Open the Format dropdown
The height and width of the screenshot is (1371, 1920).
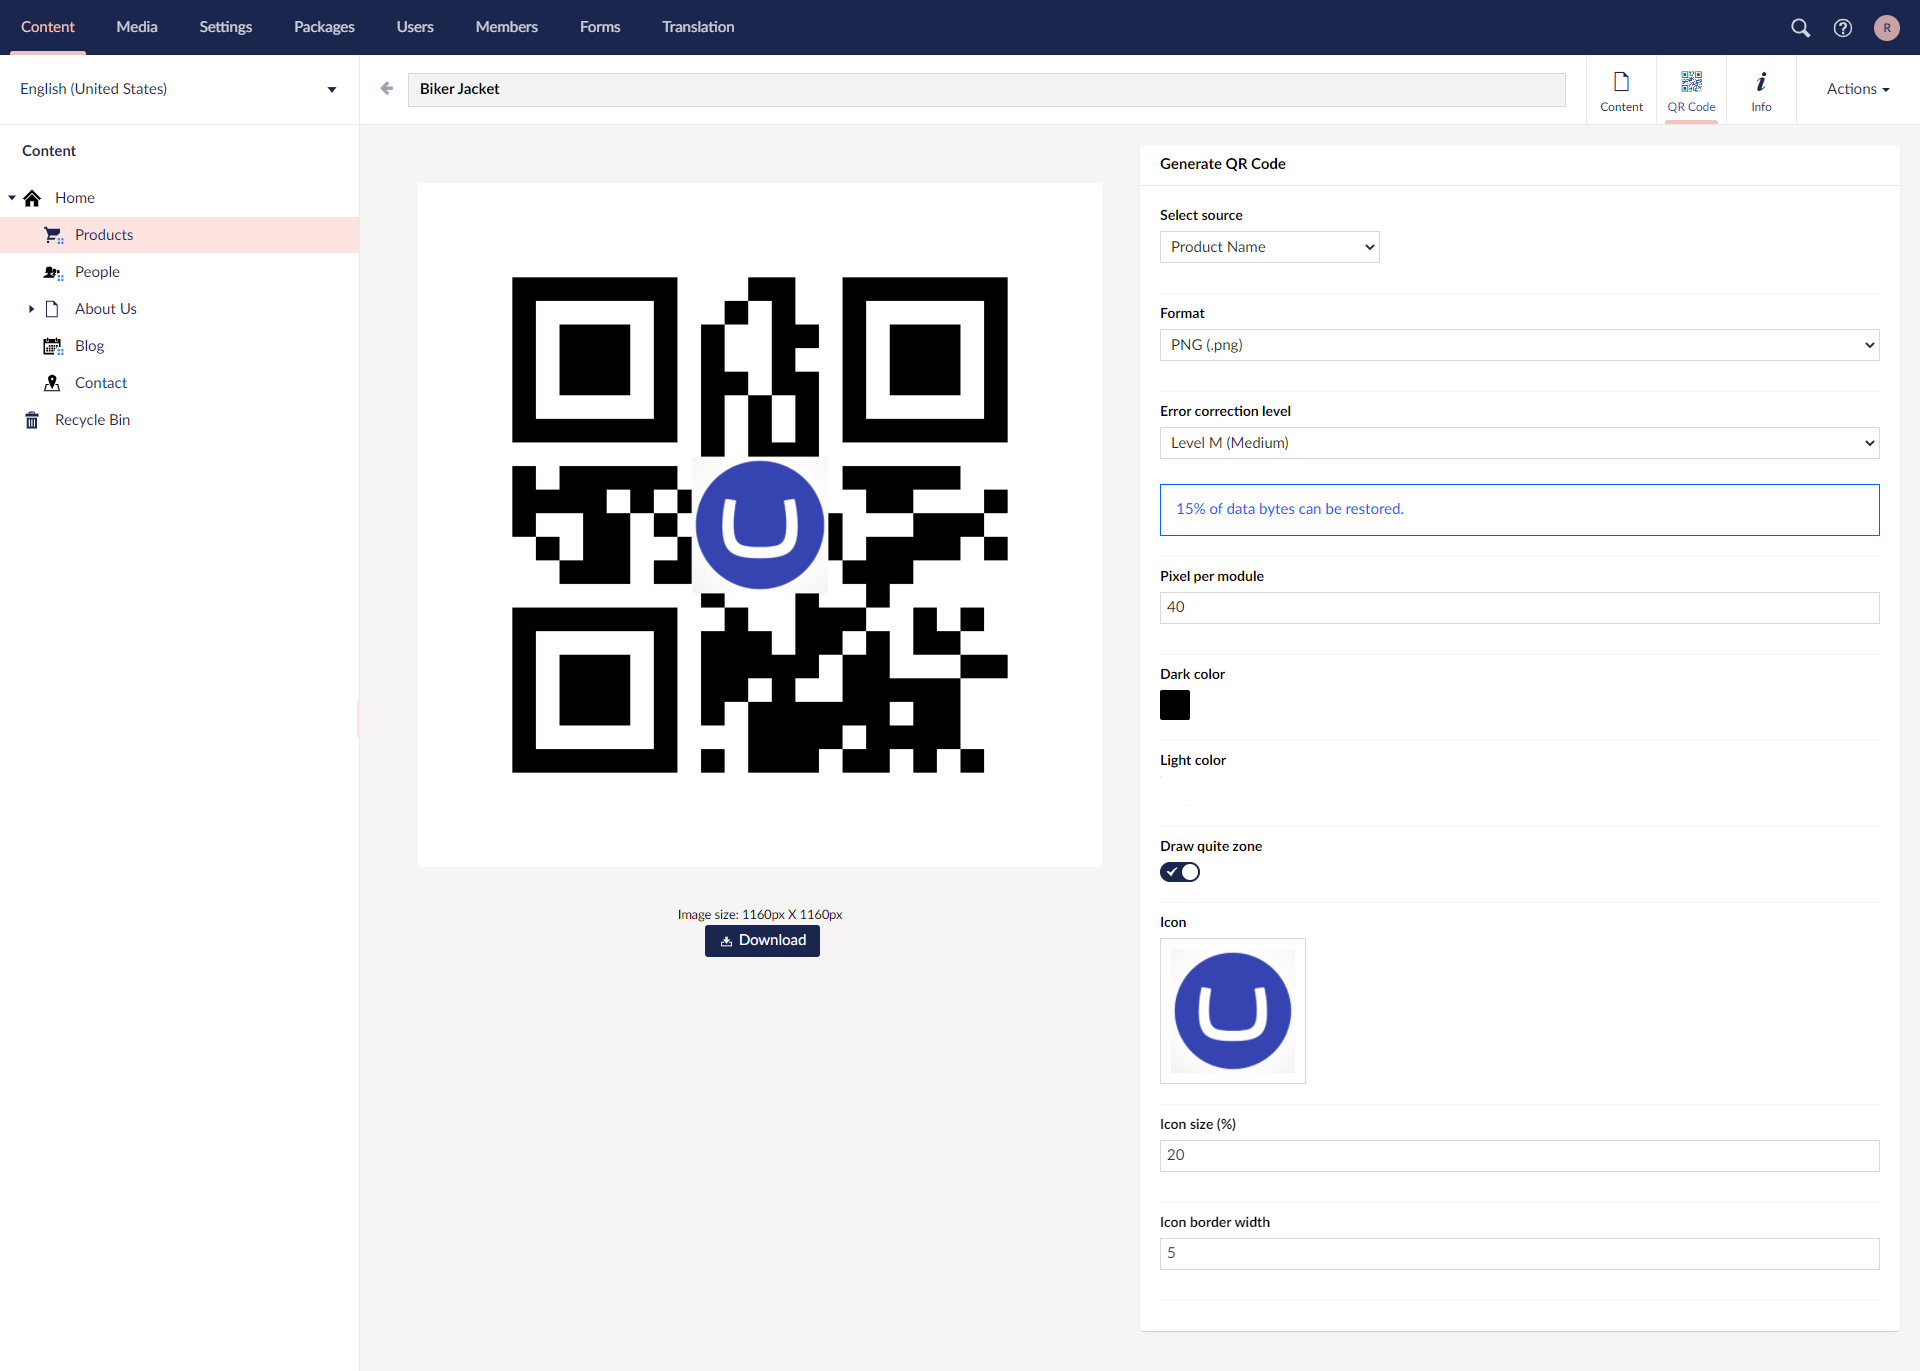tap(1519, 345)
